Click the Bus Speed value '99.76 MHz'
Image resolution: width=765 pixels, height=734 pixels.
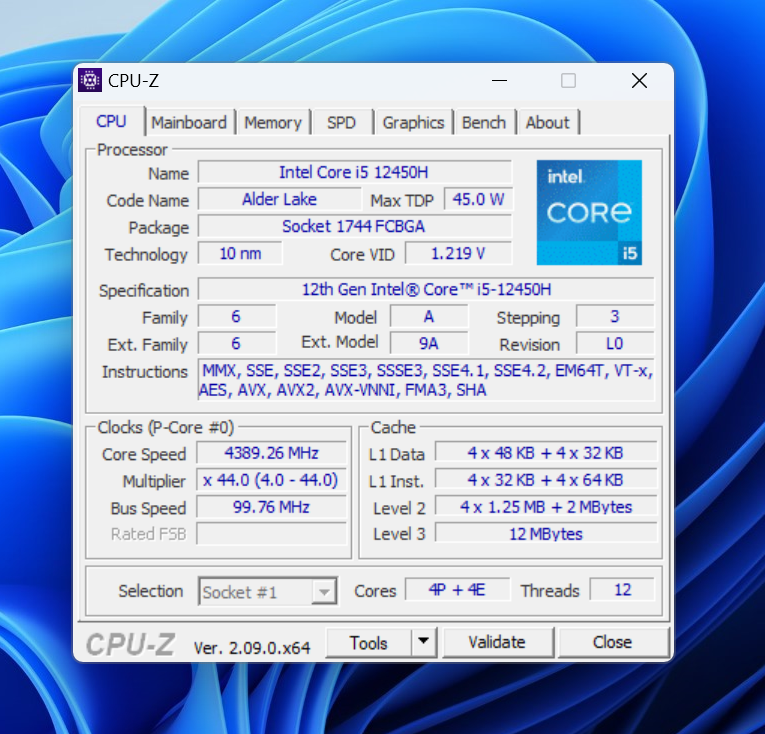point(271,507)
